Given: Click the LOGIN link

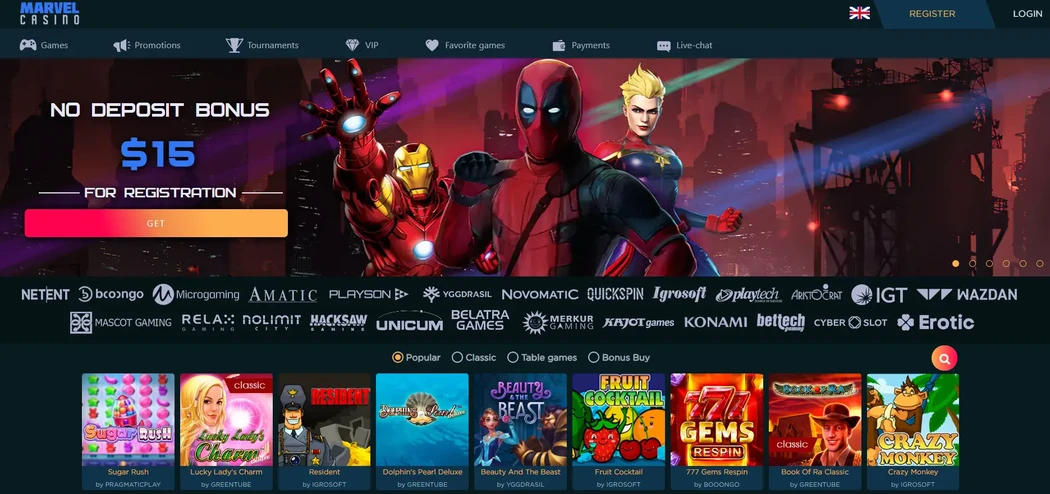Looking at the screenshot, I should pyautogui.click(x=1027, y=13).
